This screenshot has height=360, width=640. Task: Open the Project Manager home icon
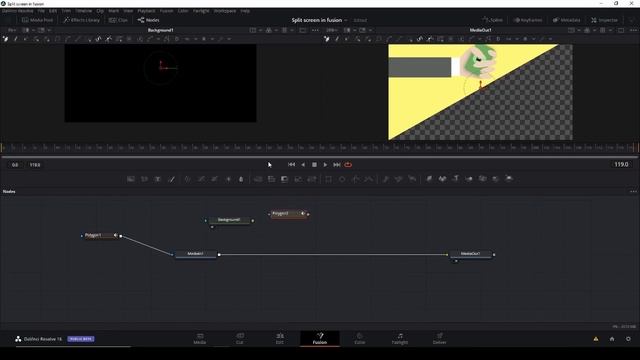pos(612,339)
